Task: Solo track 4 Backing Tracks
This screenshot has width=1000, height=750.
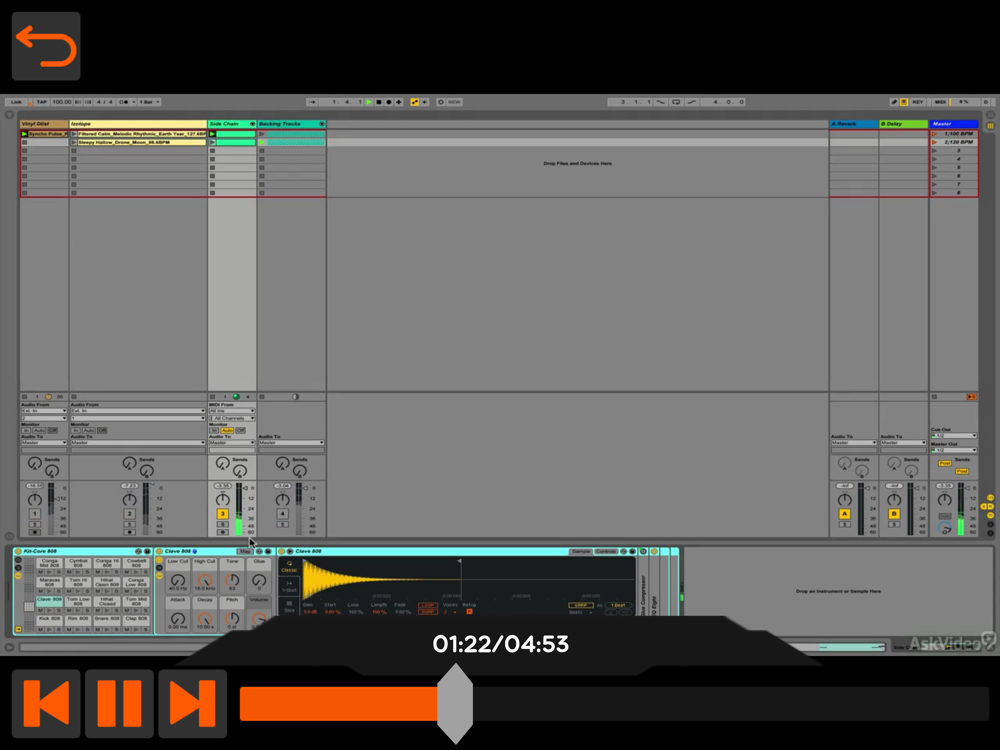Action: pyautogui.click(x=283, y=524)
